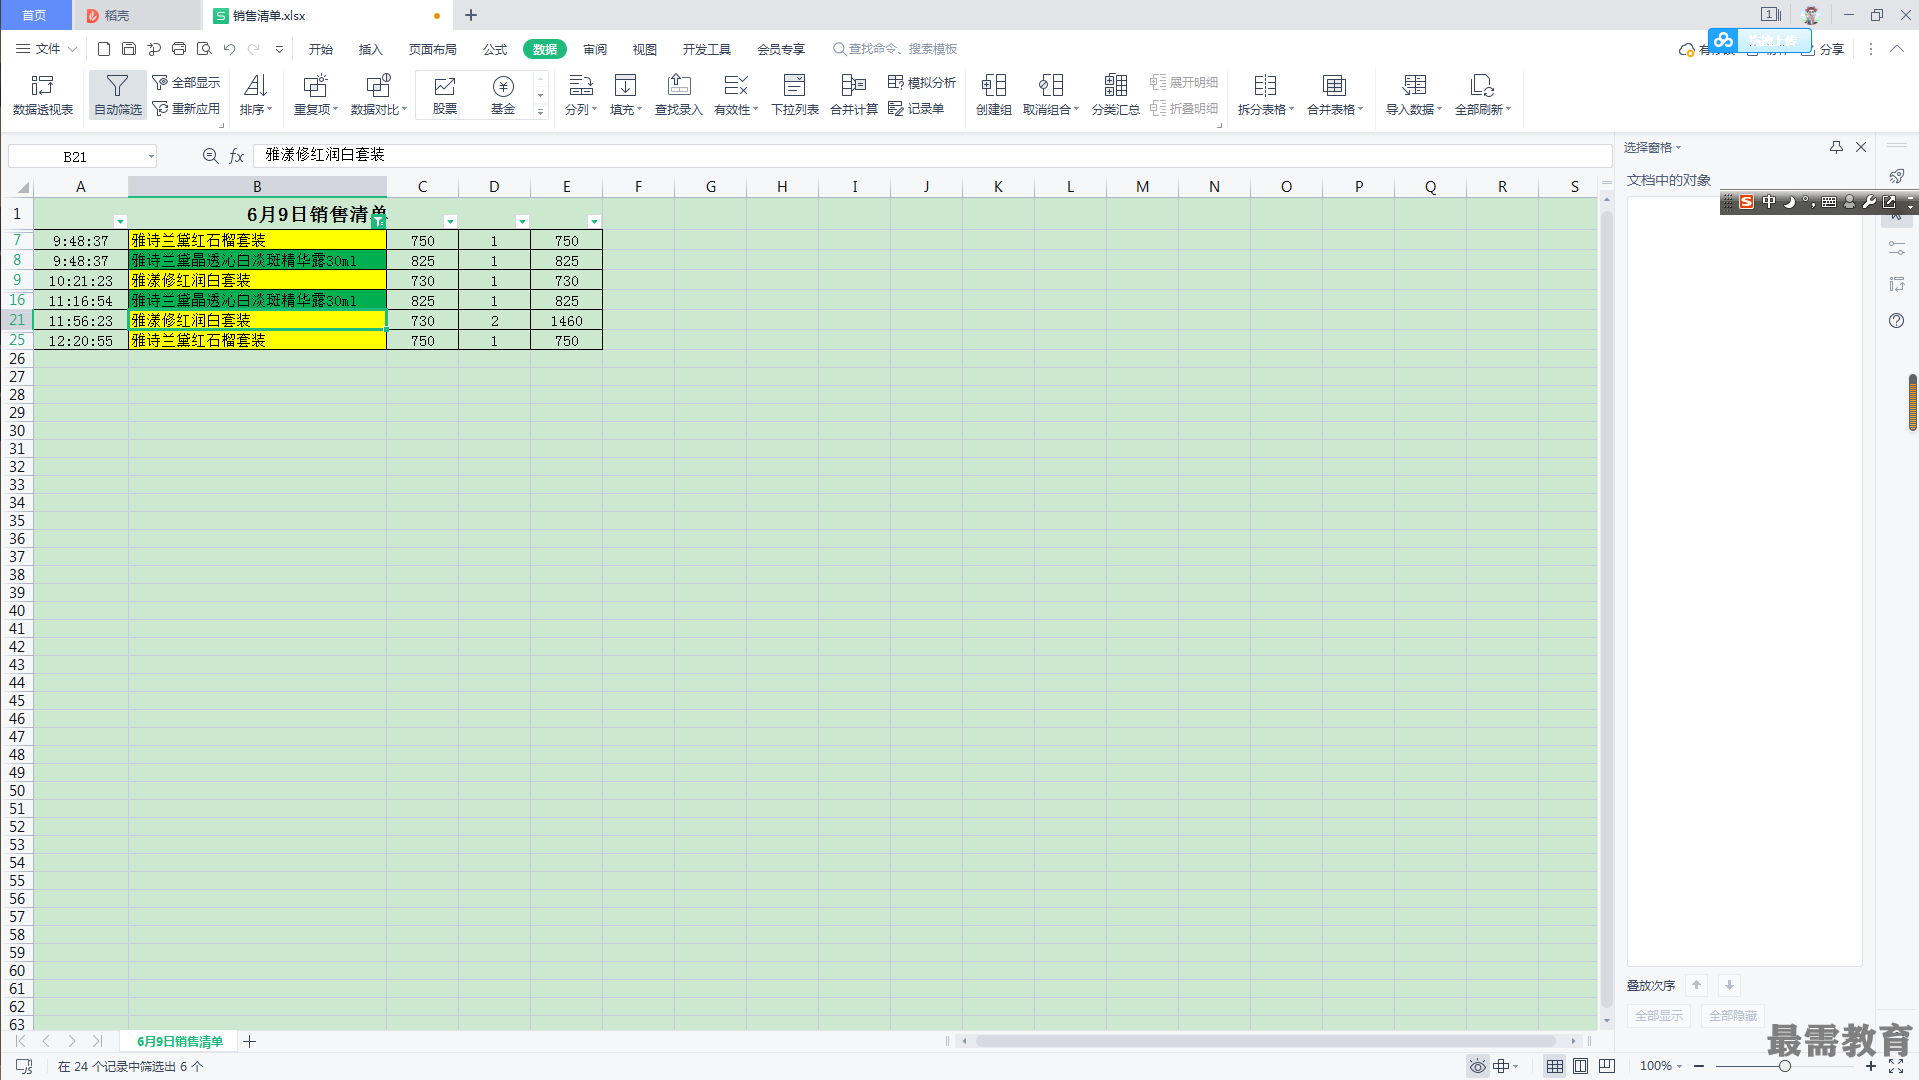Open the Ungroup (取消组合) dropdown
Viewport: 1919px width, 1080px height.
pyautogui.click(x=1051, y=95)
